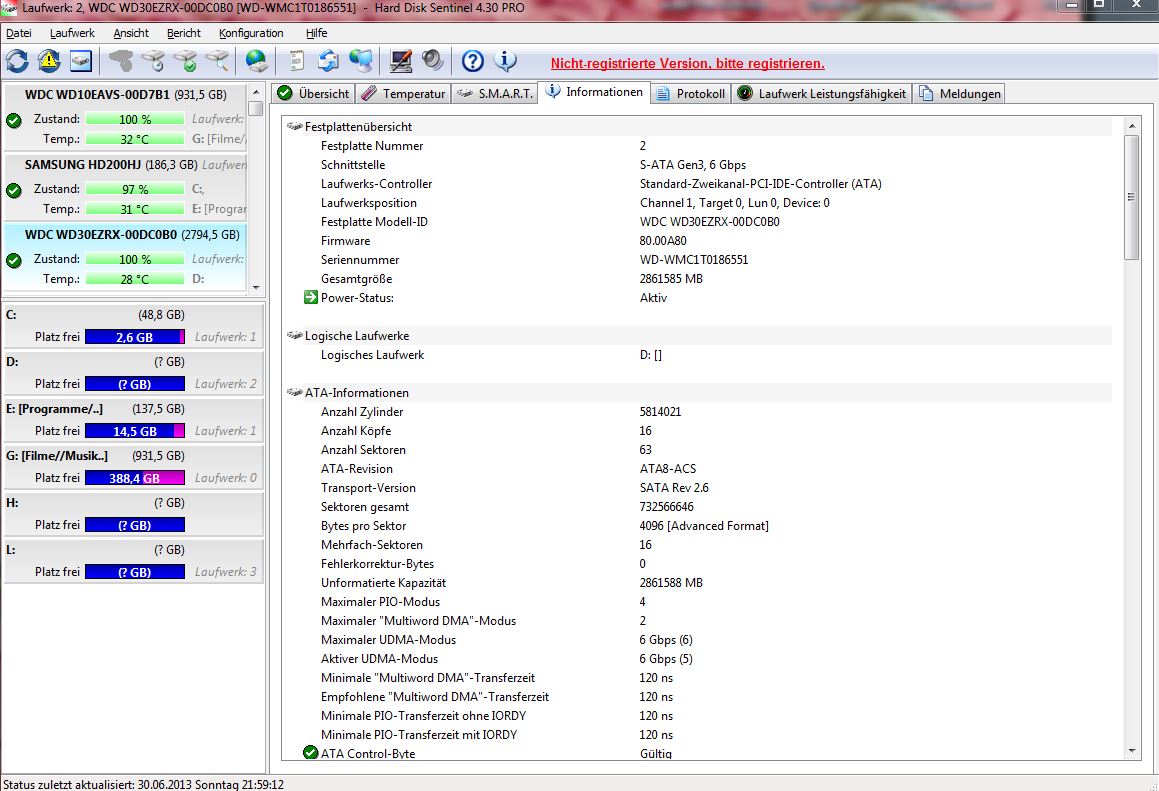Select the WDC WD10EAVS-00D7B1 drive entry

126,116
